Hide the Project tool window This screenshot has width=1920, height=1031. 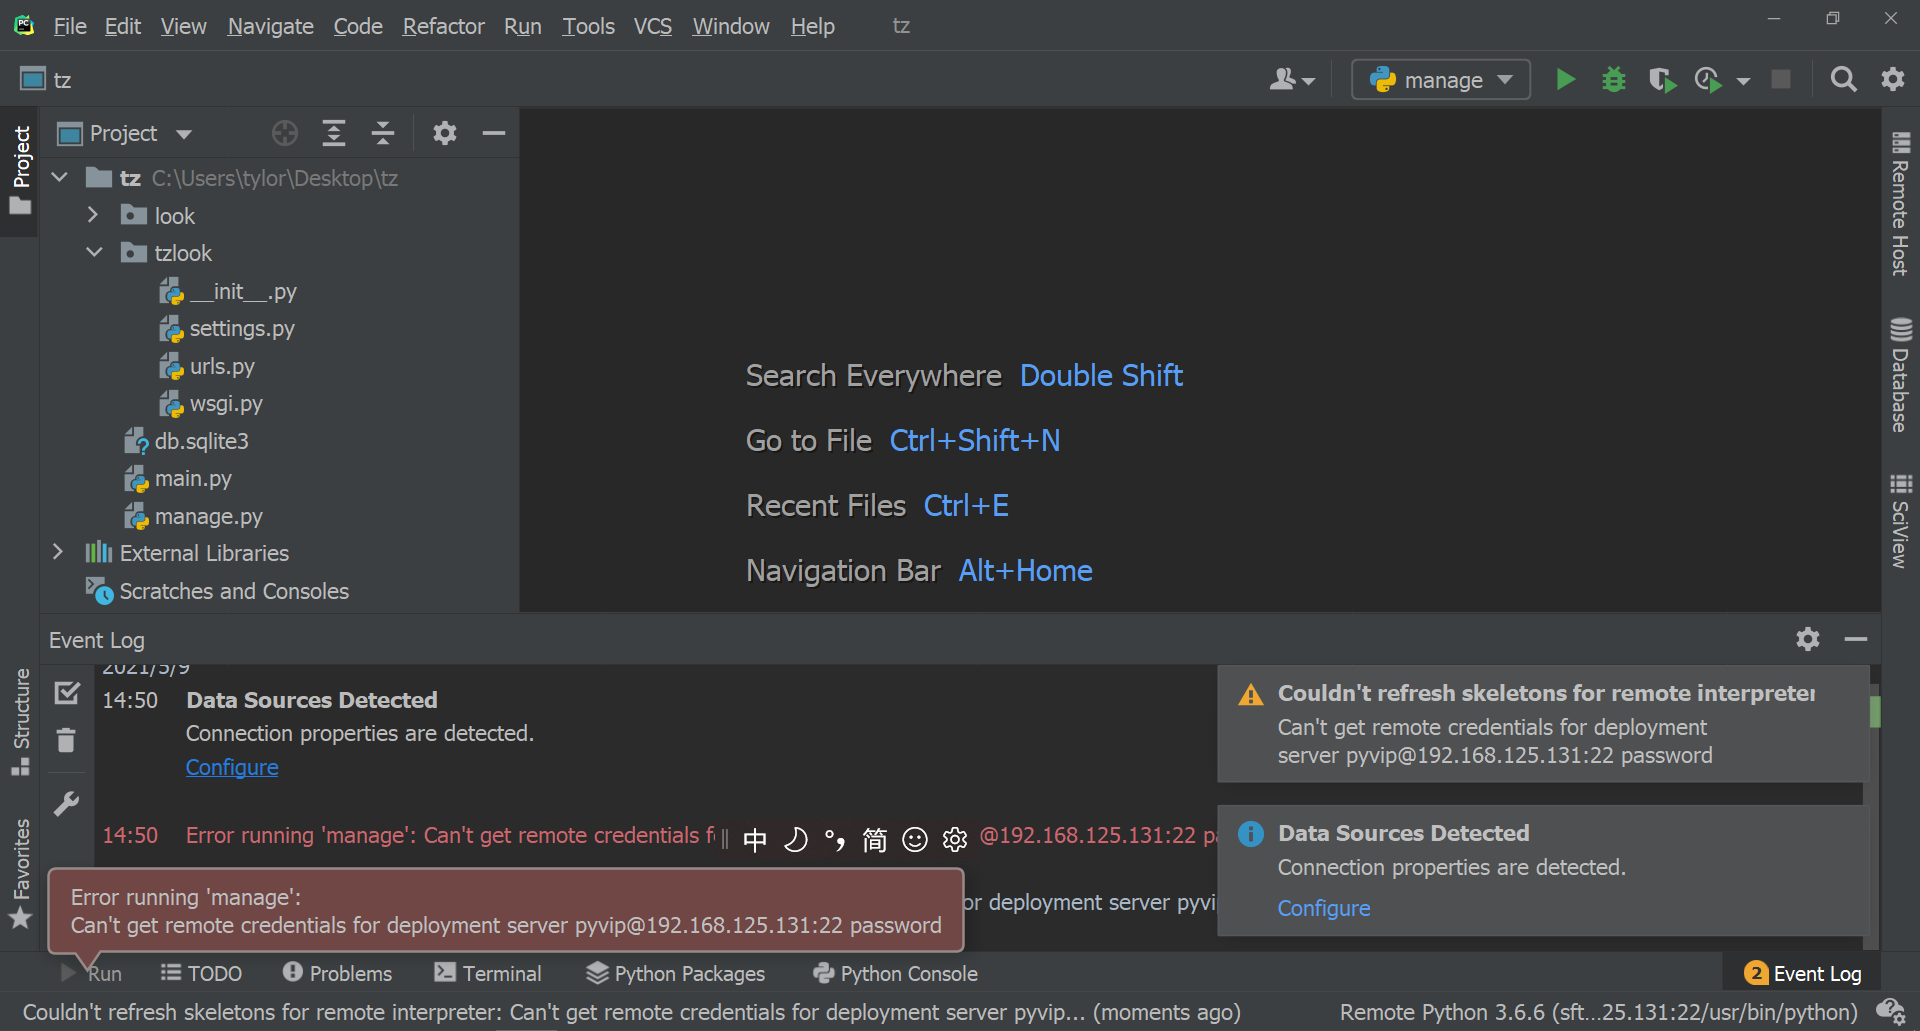coord(494,133)
